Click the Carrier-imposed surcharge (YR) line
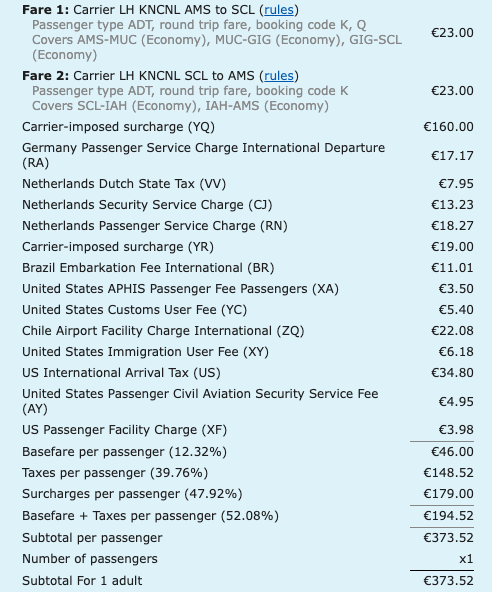This screenshot has height=592, width=492. tap(248, 247)
